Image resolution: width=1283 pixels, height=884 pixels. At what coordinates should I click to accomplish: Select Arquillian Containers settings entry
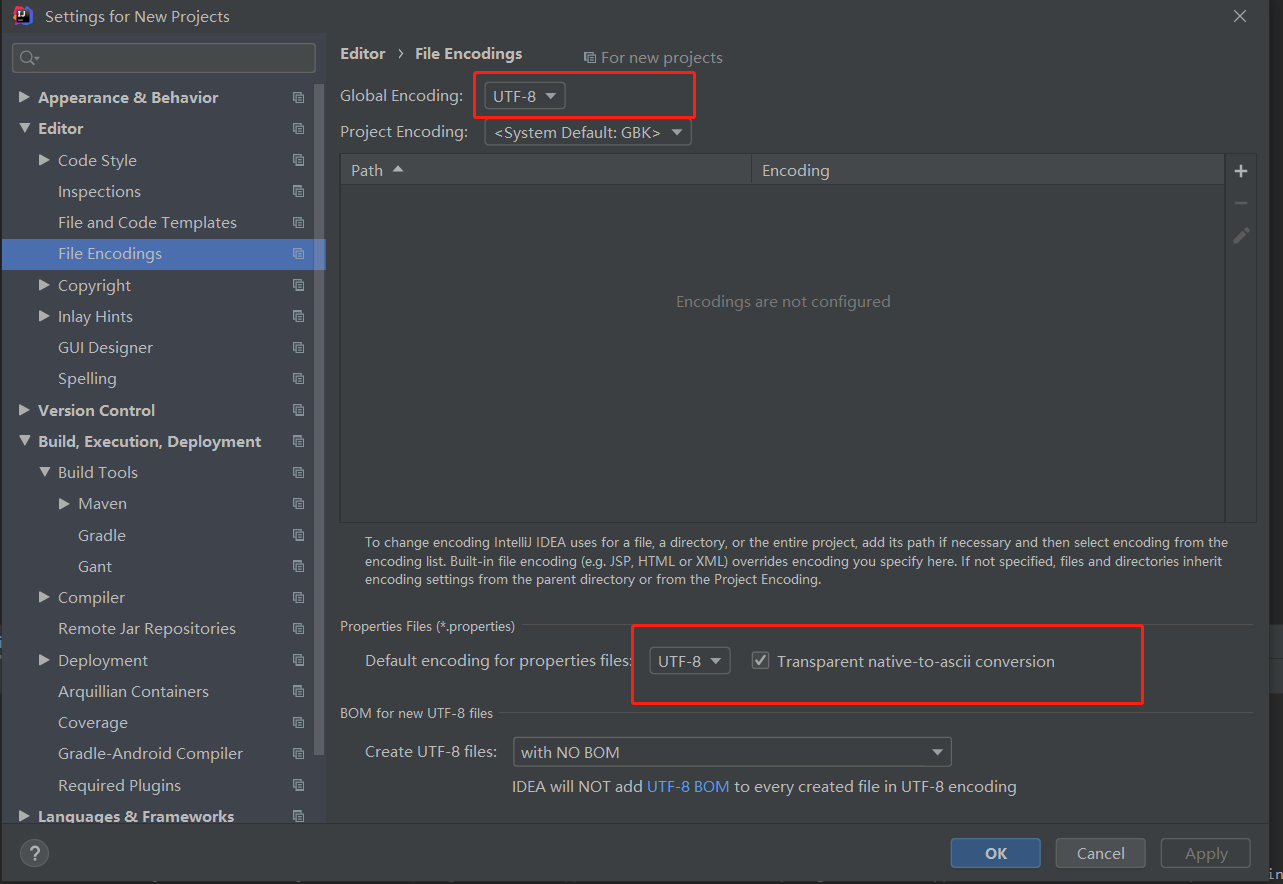[133, 691]
